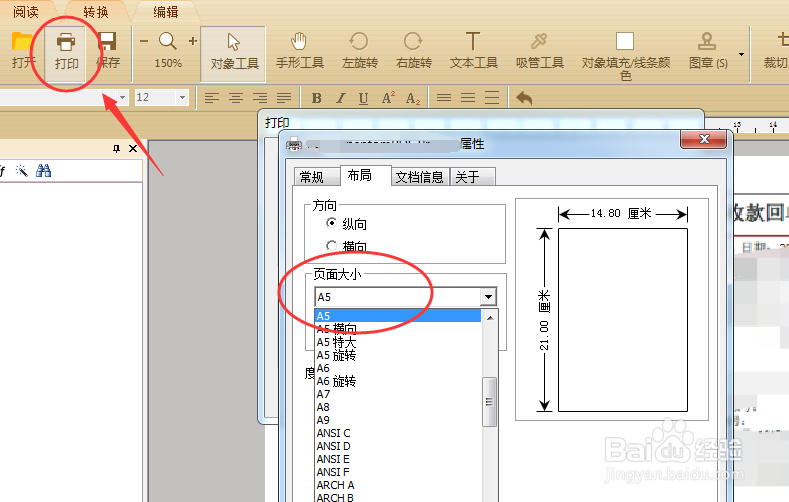Open file with folder icon
Viewport: 789px width, 502px height.
(x=22, y=49)
